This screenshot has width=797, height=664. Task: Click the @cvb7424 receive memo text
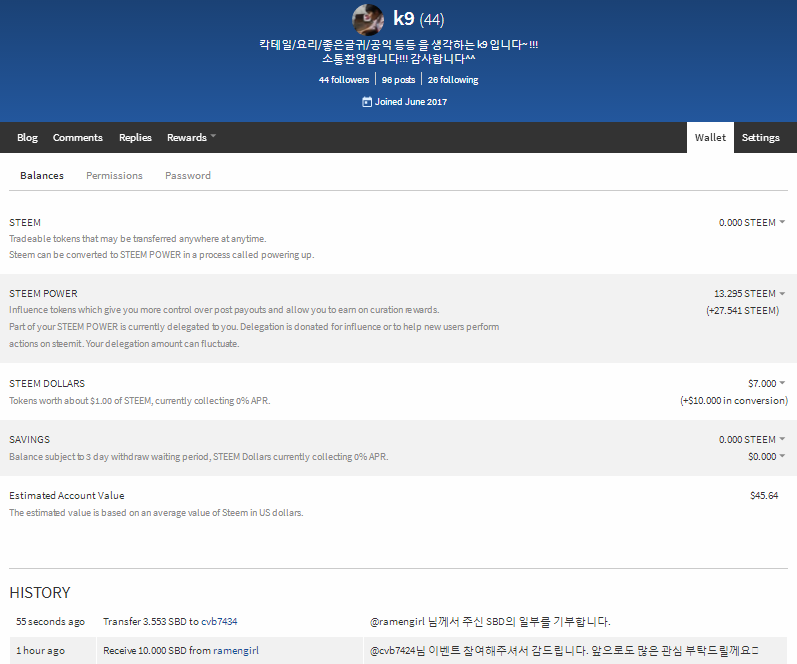click(x=564, y=650)
